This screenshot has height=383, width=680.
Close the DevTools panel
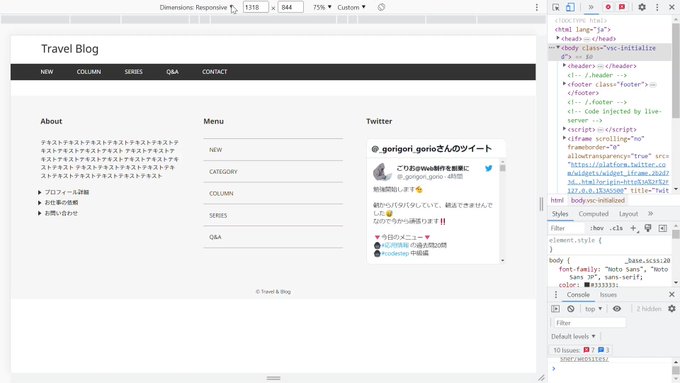[671, 7]
